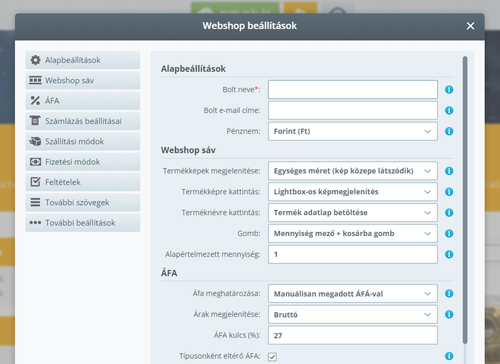The width and height of the screenshot is (500, 364).
Task: Click the info icon for Termékképre kattintás
Action: (x=449, y=192)
